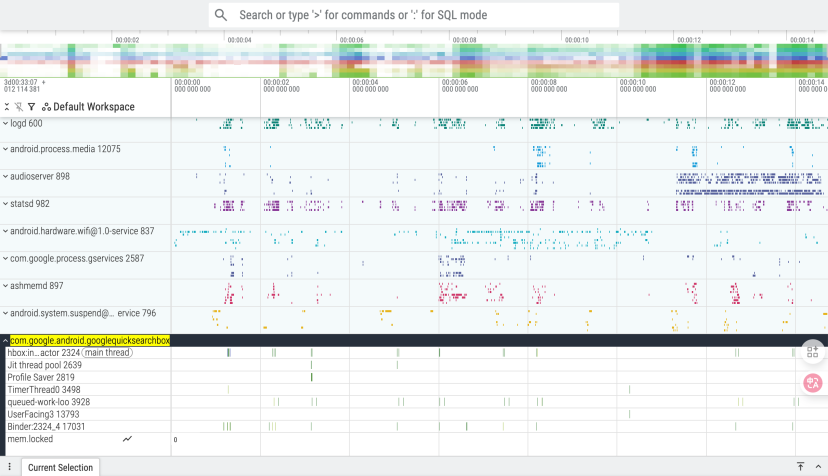
Task: Expand the statsd 982 track group
Action: coord(5,204)
